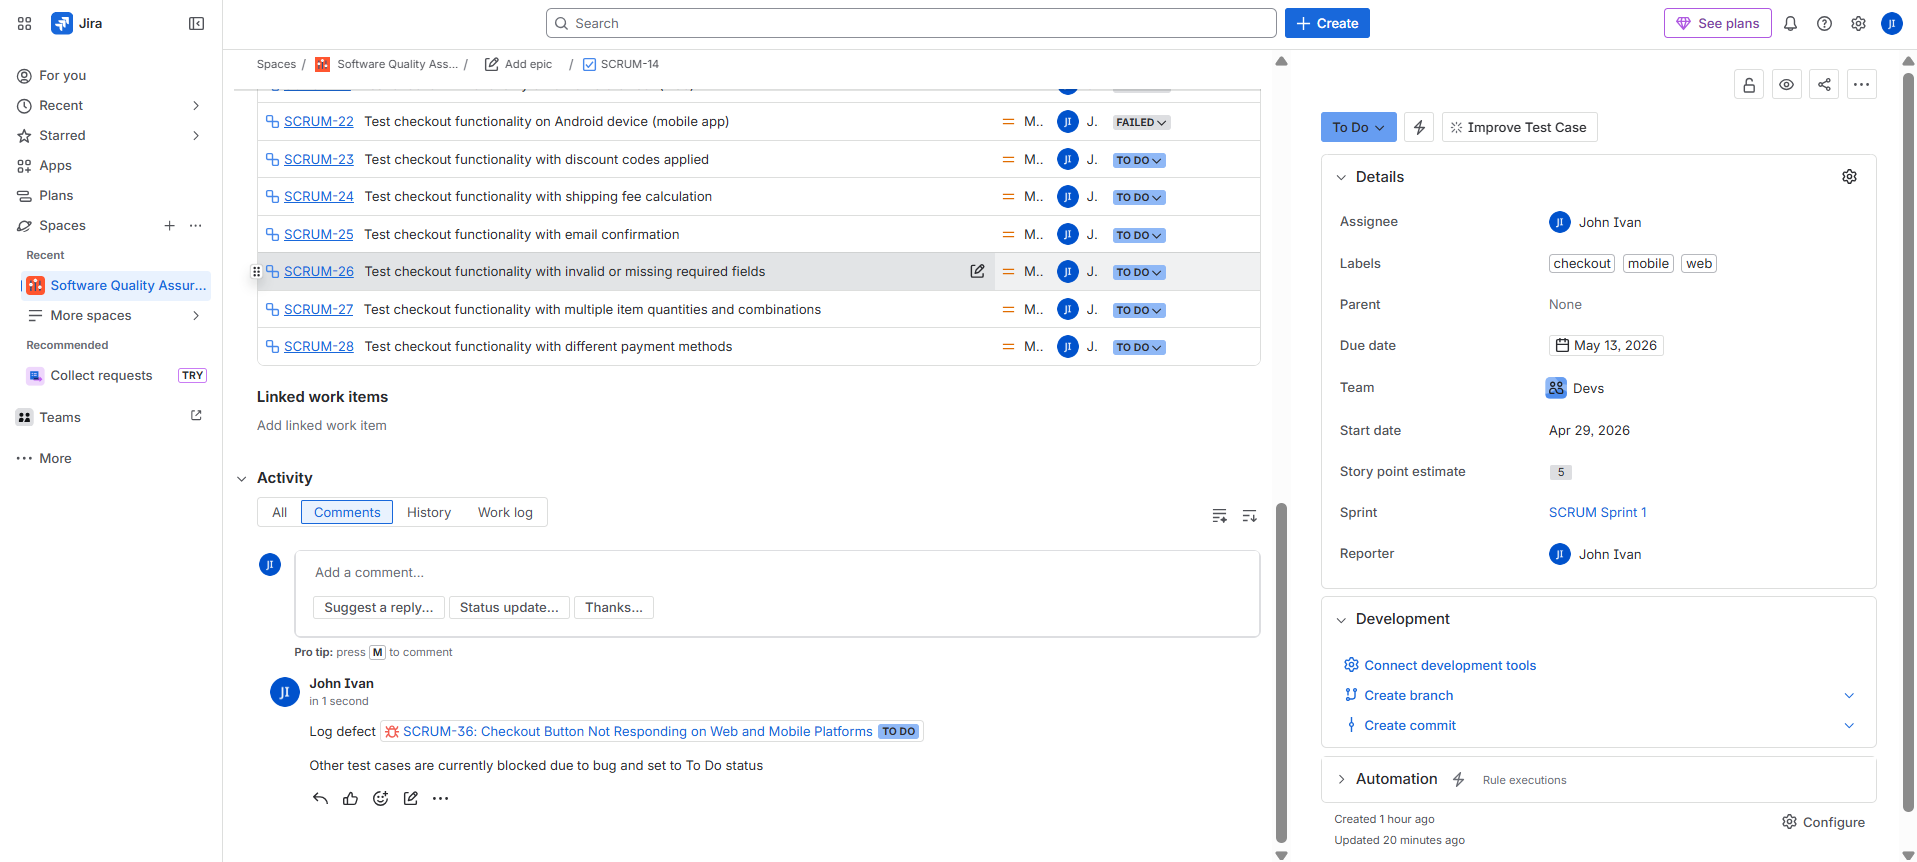Open the SCRUM-24 link

[319, 197]
